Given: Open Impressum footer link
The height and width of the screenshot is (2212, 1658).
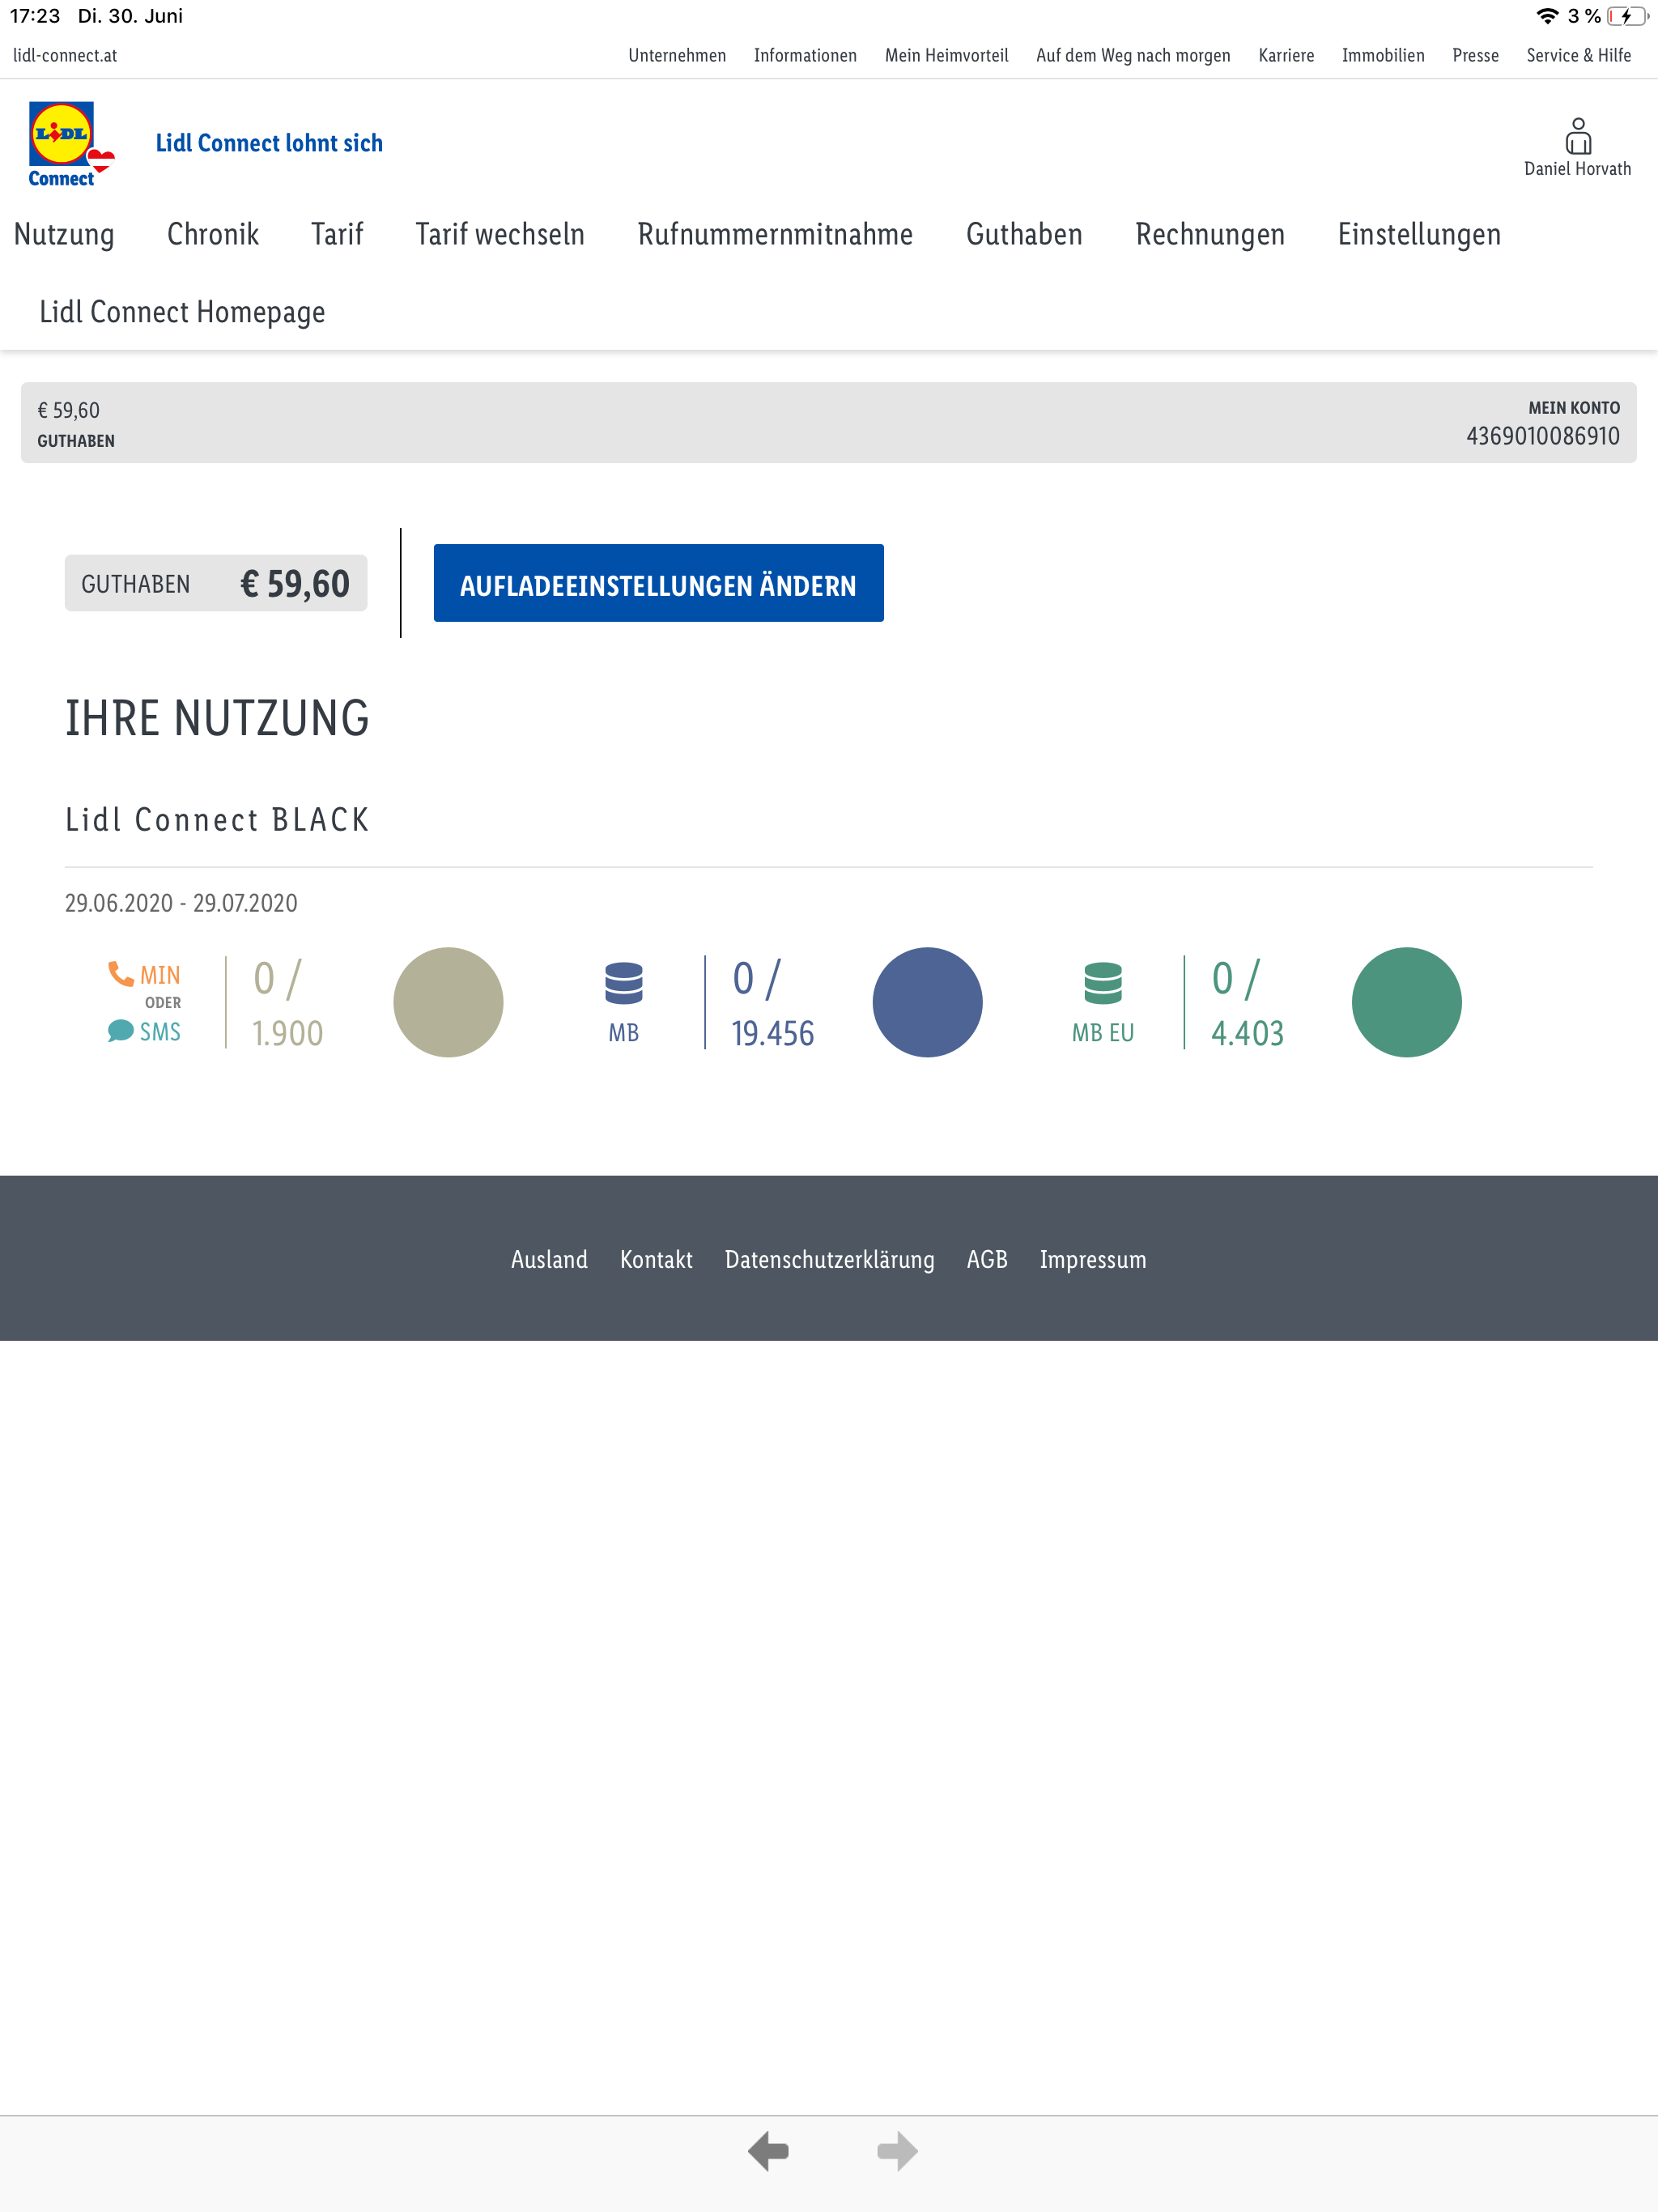Looking at the screenshot, I should [x=1093, y=1260].
